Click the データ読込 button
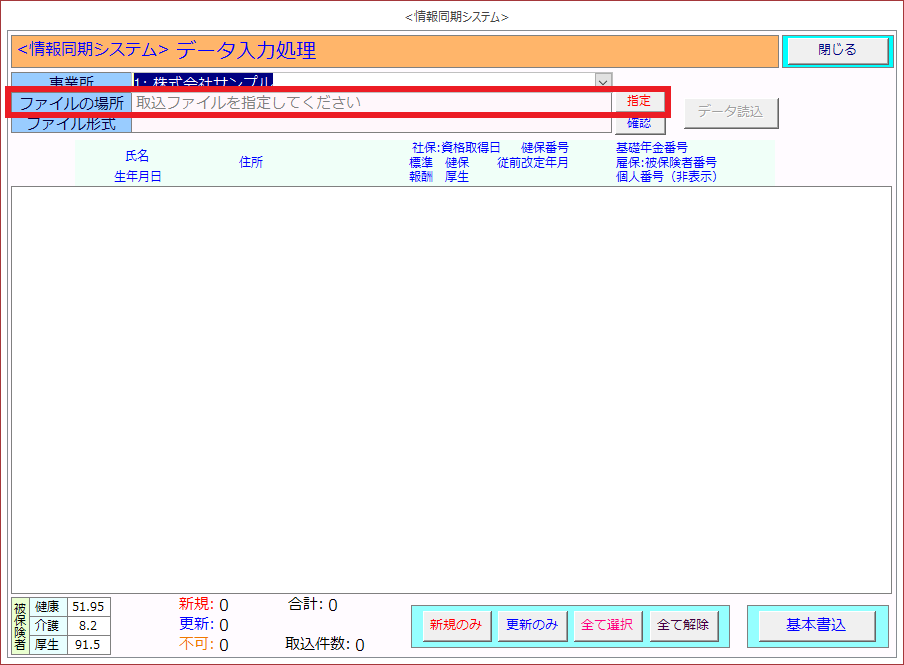This screenshot has height=665, width=904. pyautogui.click(x=730, y=112)
